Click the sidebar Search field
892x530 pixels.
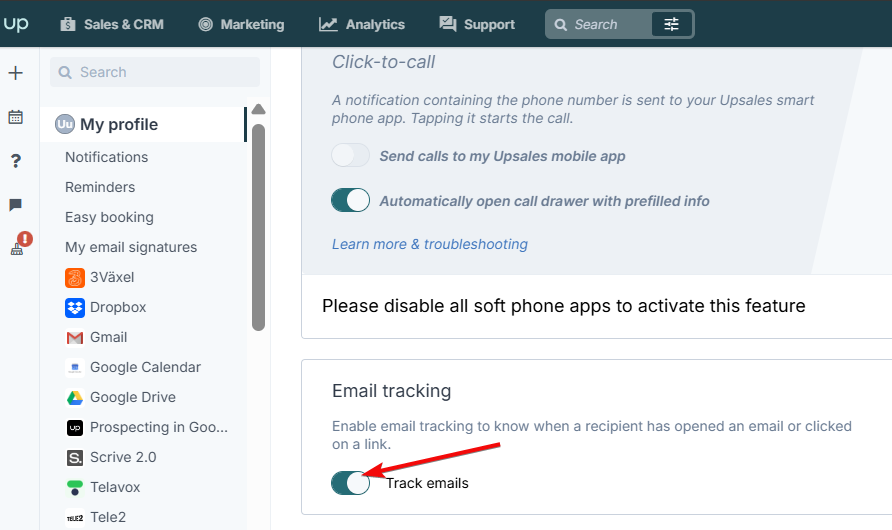(155, 72)
